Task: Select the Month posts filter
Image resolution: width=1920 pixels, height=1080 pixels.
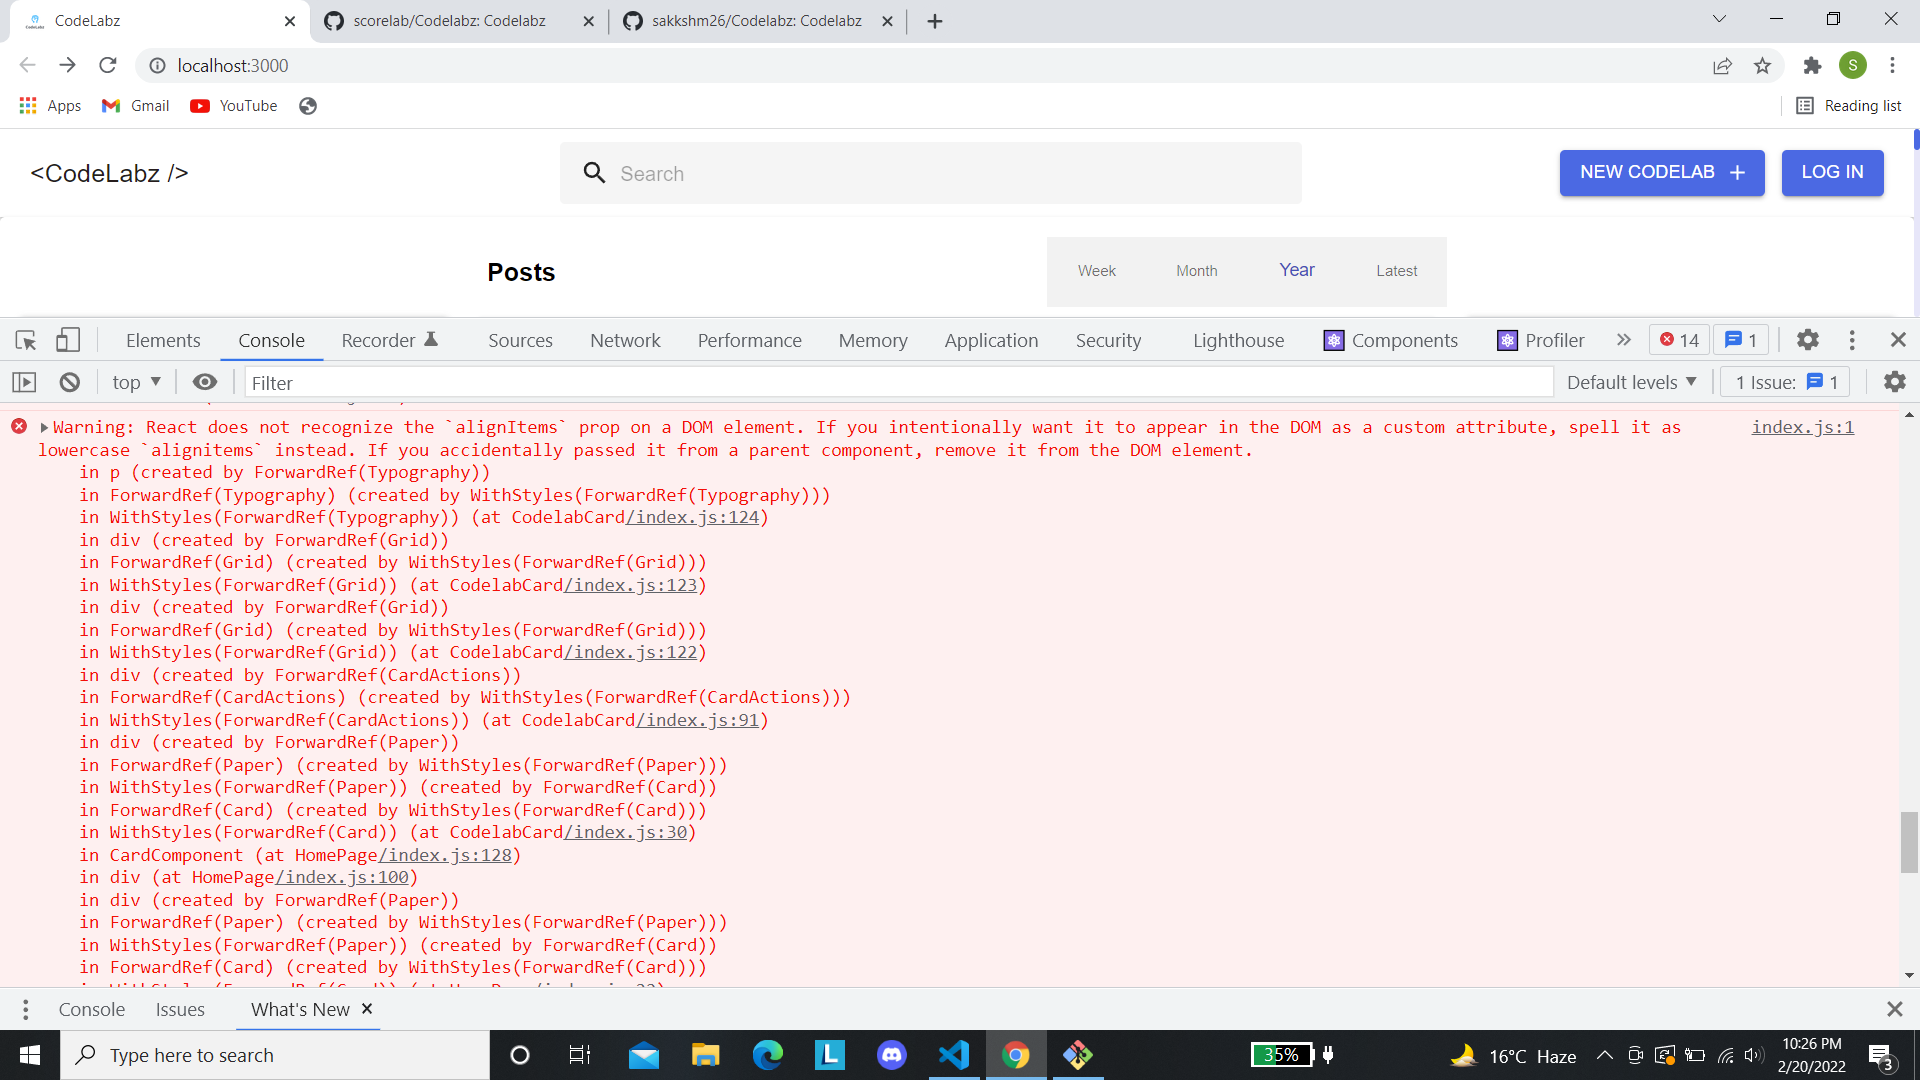Action: tap(1196, 270)
